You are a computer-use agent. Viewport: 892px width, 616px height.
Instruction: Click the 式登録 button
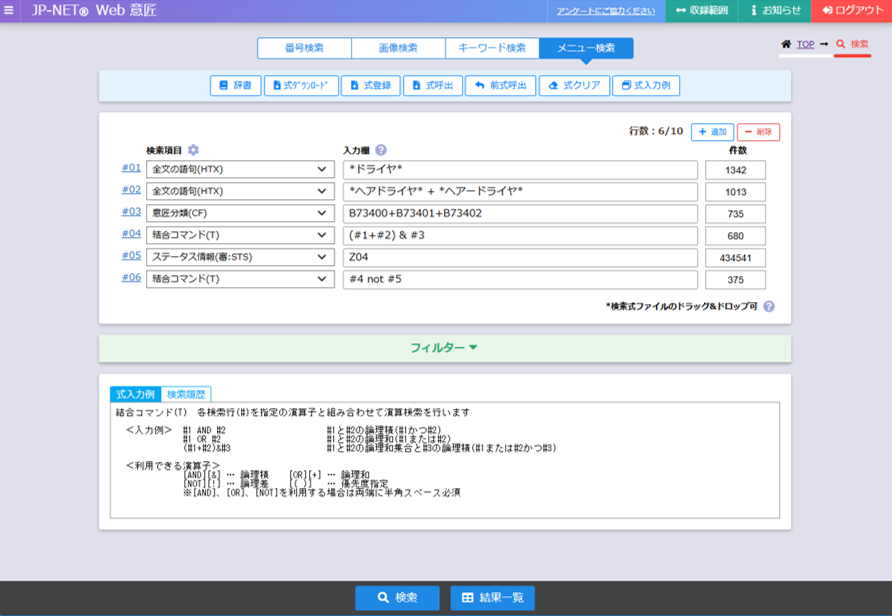point(371,85)
